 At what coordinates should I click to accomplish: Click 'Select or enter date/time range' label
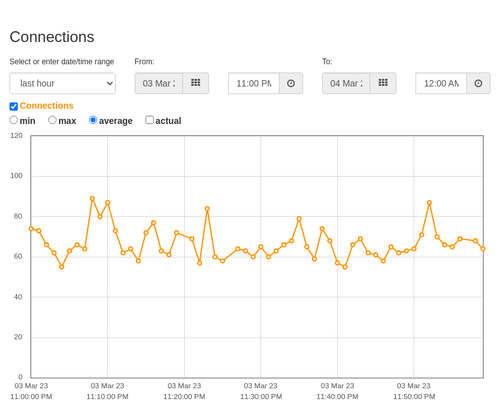tap(62, 62)
